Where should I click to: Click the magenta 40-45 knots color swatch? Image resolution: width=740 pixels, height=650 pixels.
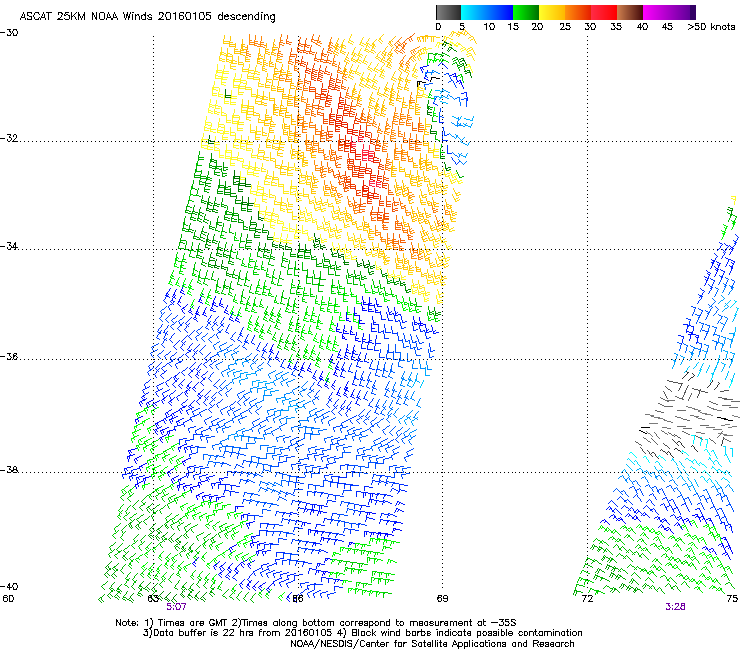click(656, 12)
